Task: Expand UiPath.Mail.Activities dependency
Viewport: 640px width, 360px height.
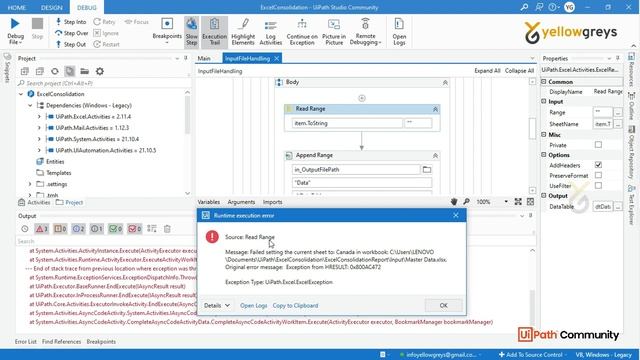Action: 39,128
